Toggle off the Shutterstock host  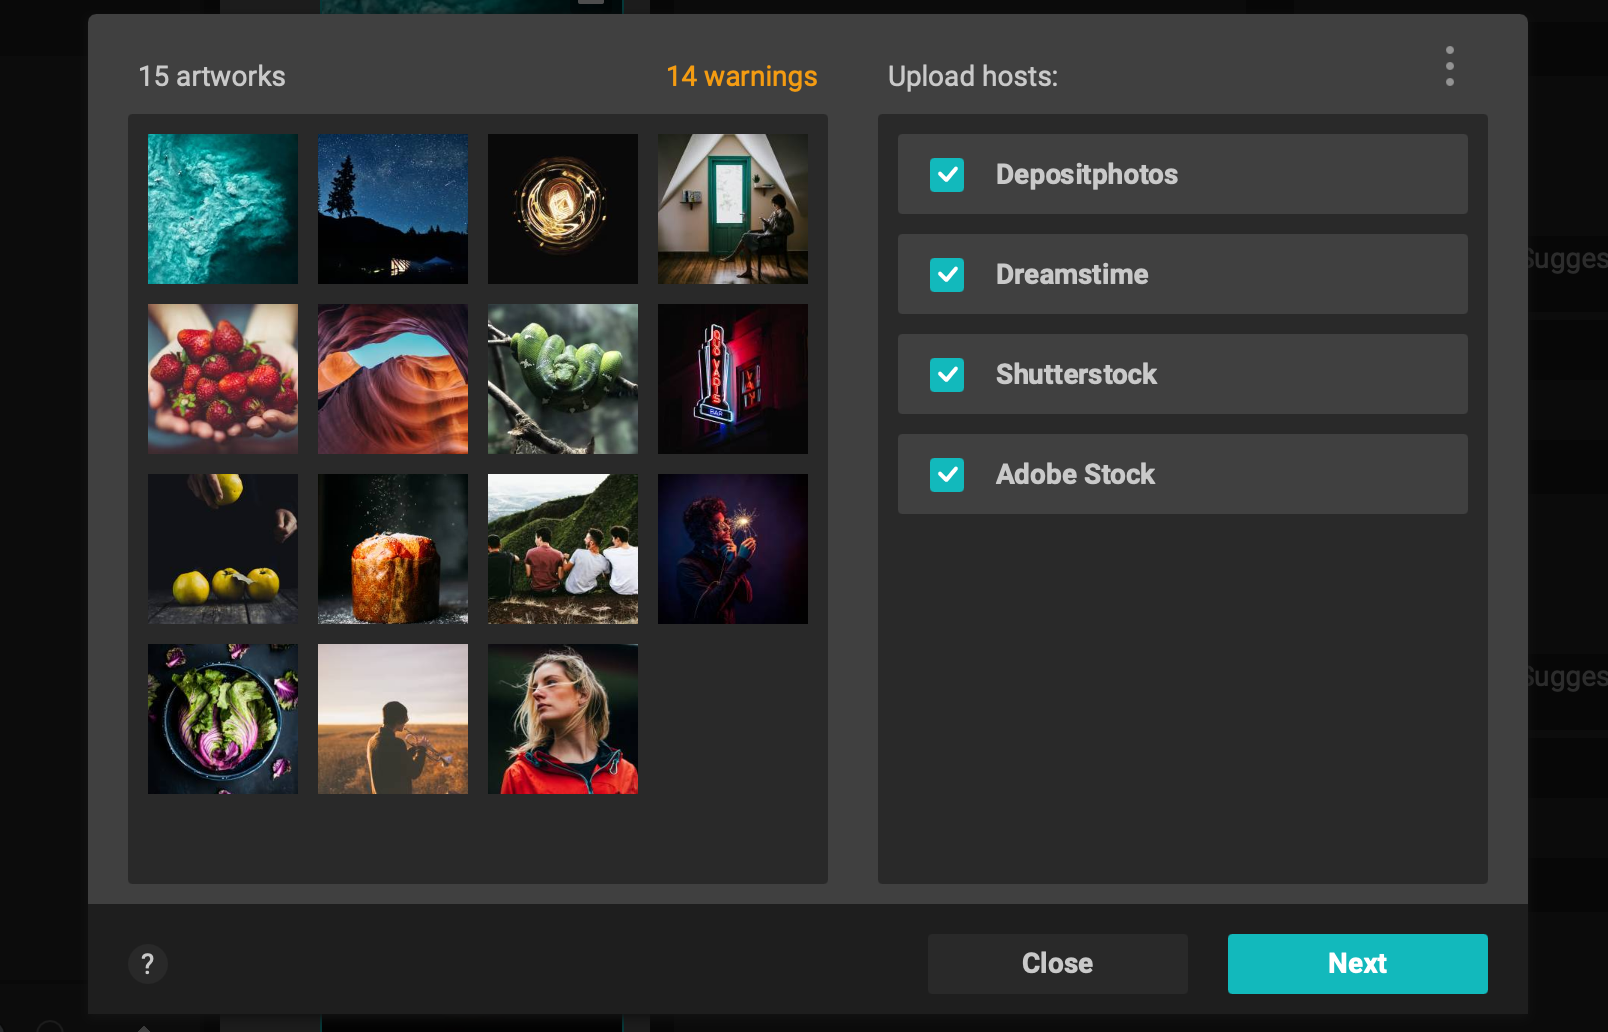tap(946, 374)
